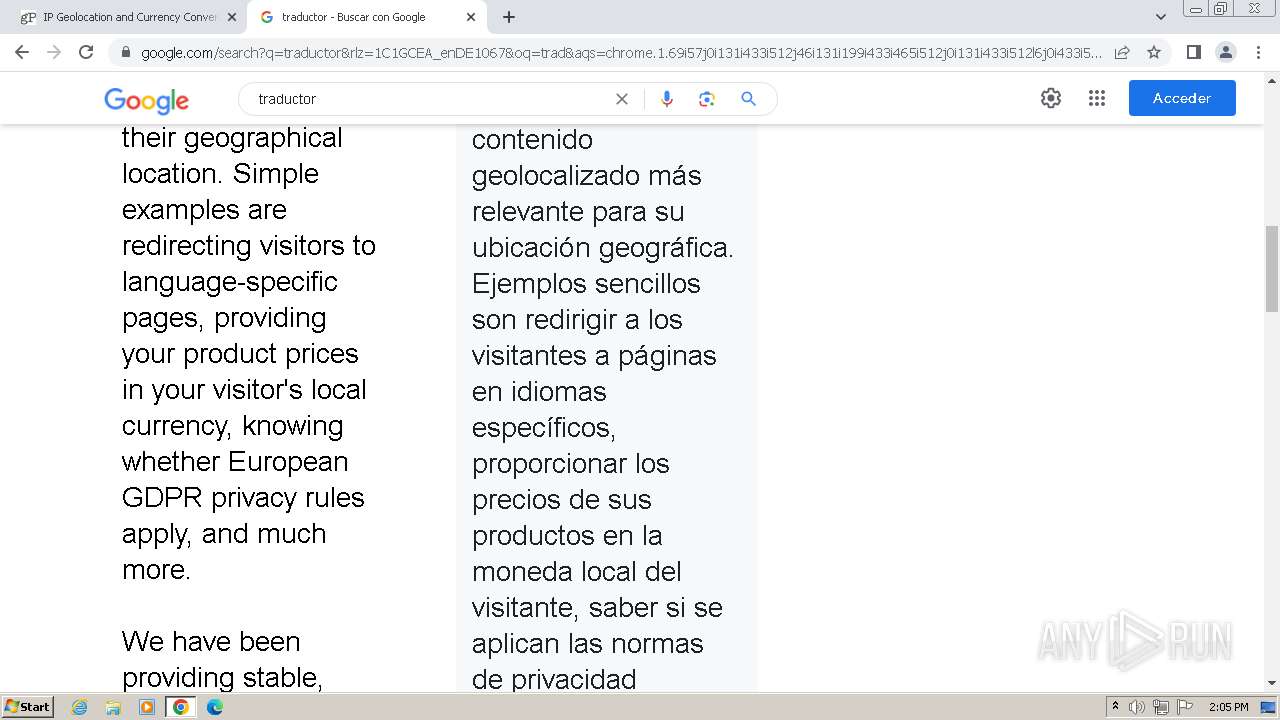Screen dimensions: 1280x720
Task: Select traductor - Buscar con Google tab
Action: click(367, 17)
